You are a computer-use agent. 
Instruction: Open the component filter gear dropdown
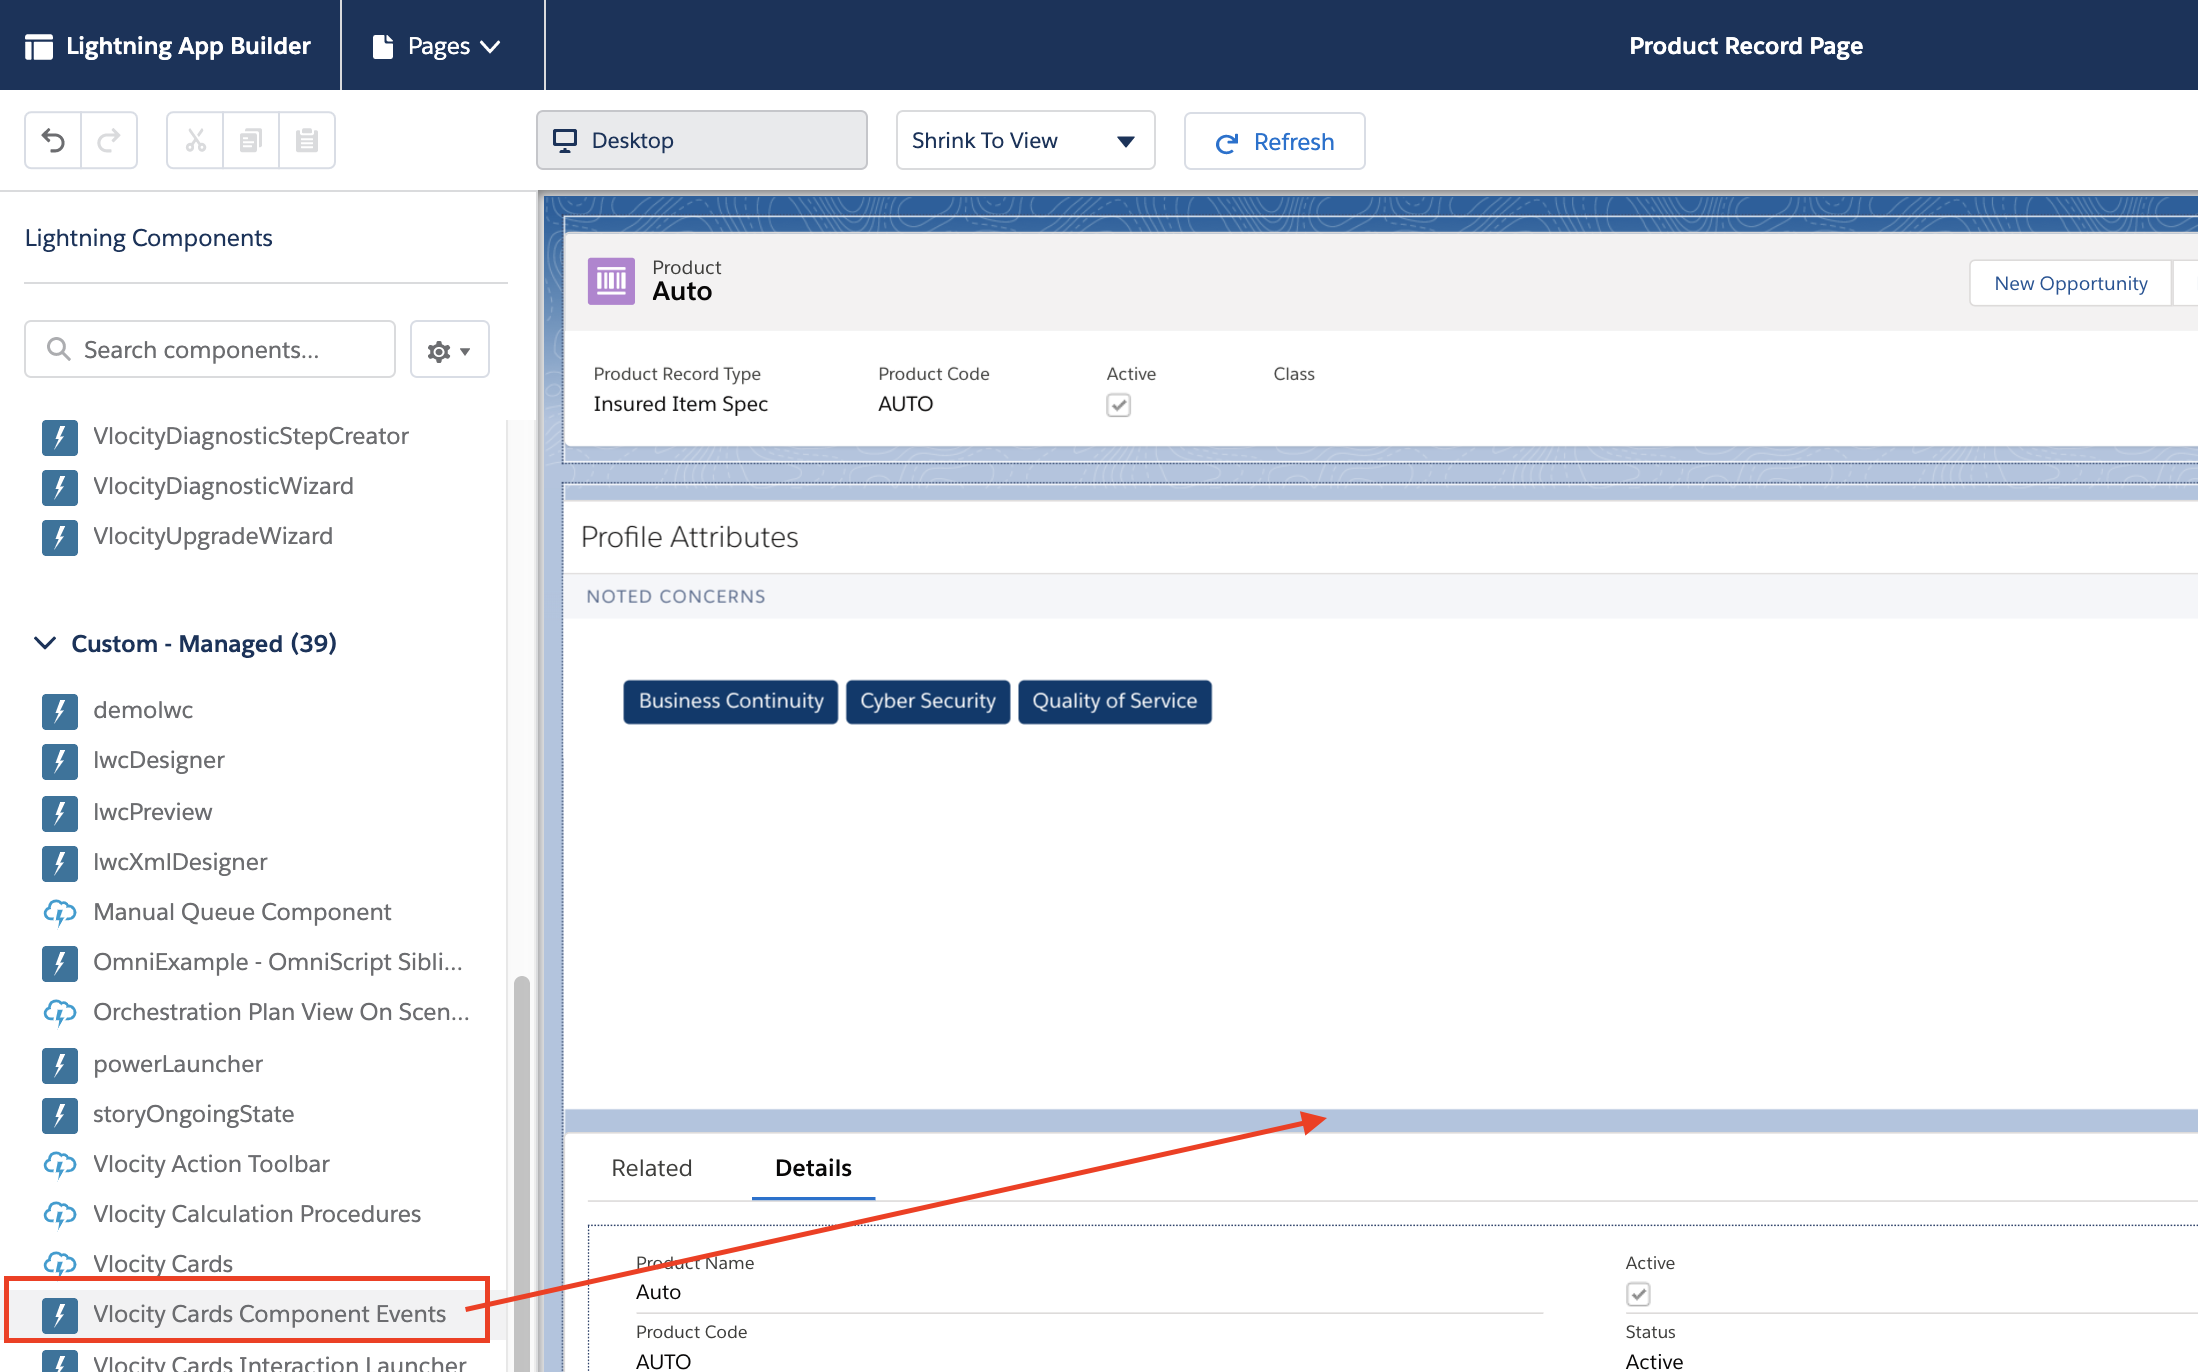[x=449, y=350]
